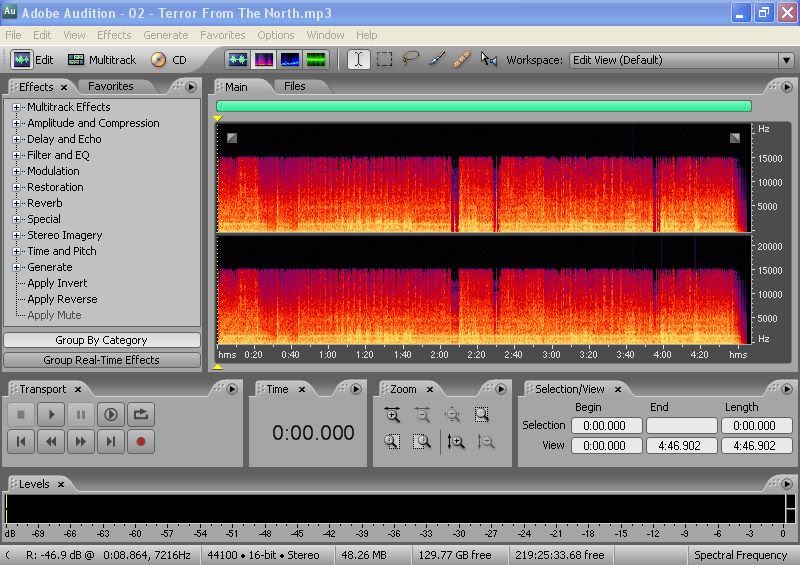Expand Modulation category
800x565 pixels.
(16, 171)
